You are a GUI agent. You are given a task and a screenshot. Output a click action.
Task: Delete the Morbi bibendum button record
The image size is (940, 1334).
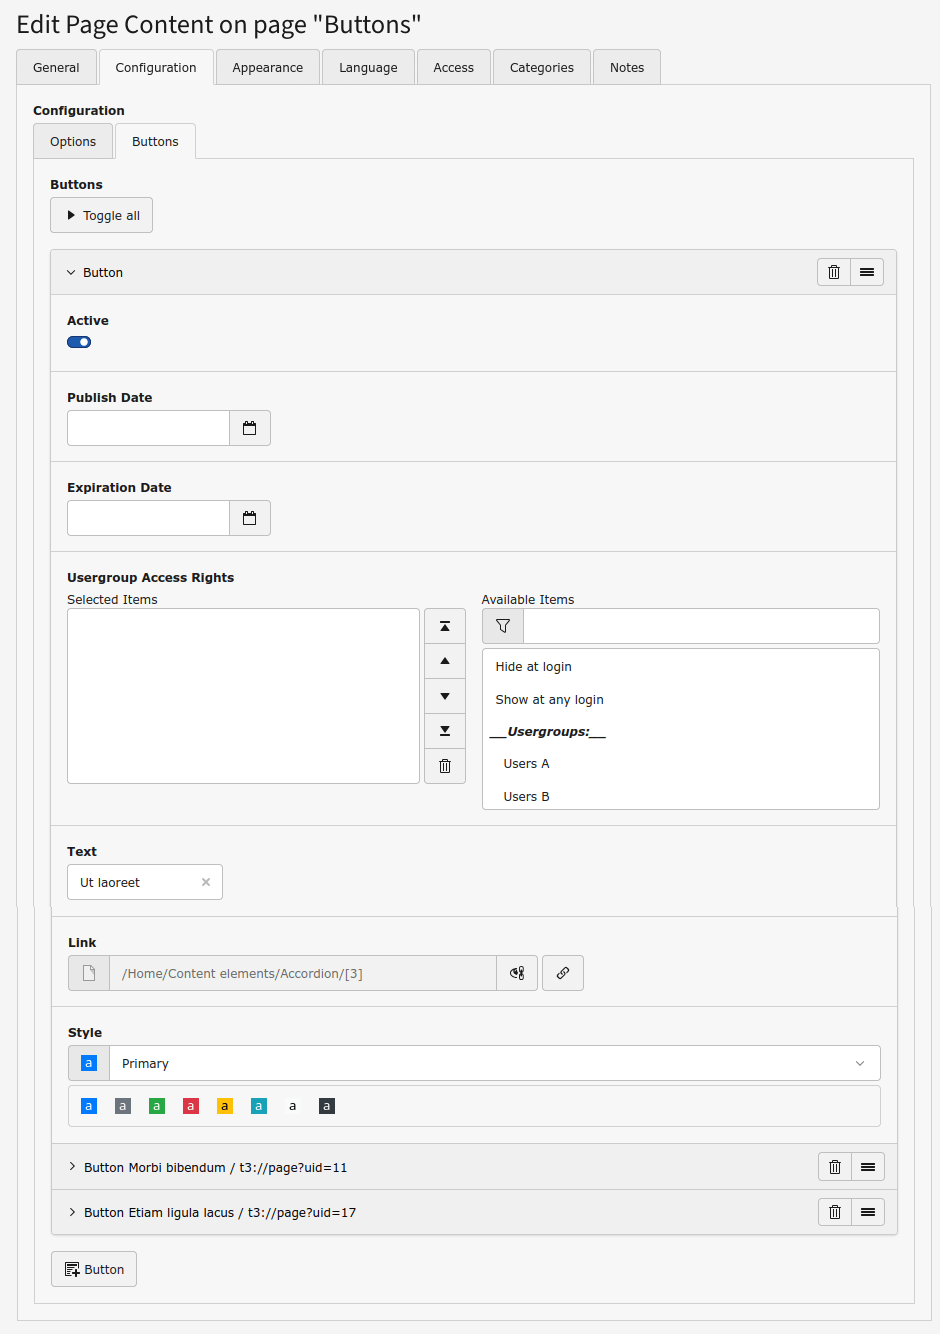click(x=835, y=1167)
